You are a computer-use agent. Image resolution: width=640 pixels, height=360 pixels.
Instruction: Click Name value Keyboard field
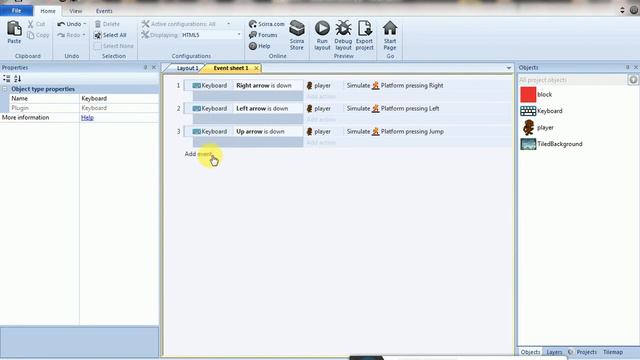[119, 98]
